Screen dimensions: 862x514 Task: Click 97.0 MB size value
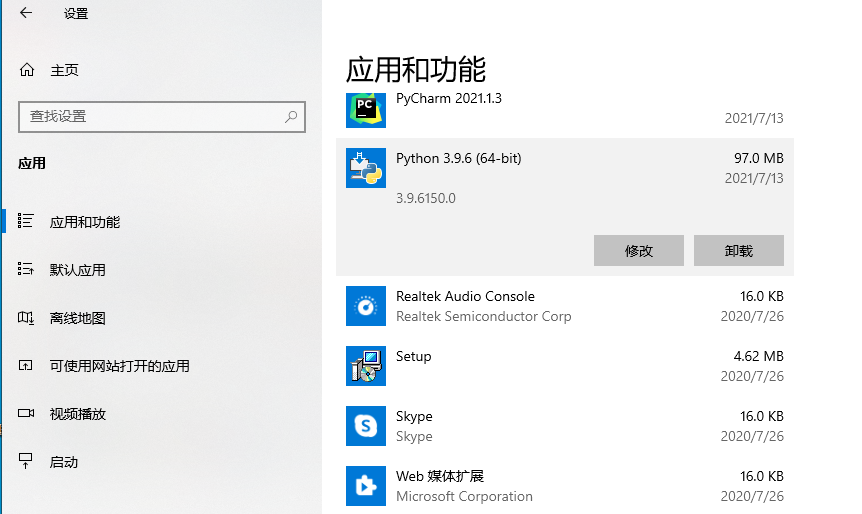[759, 158]
